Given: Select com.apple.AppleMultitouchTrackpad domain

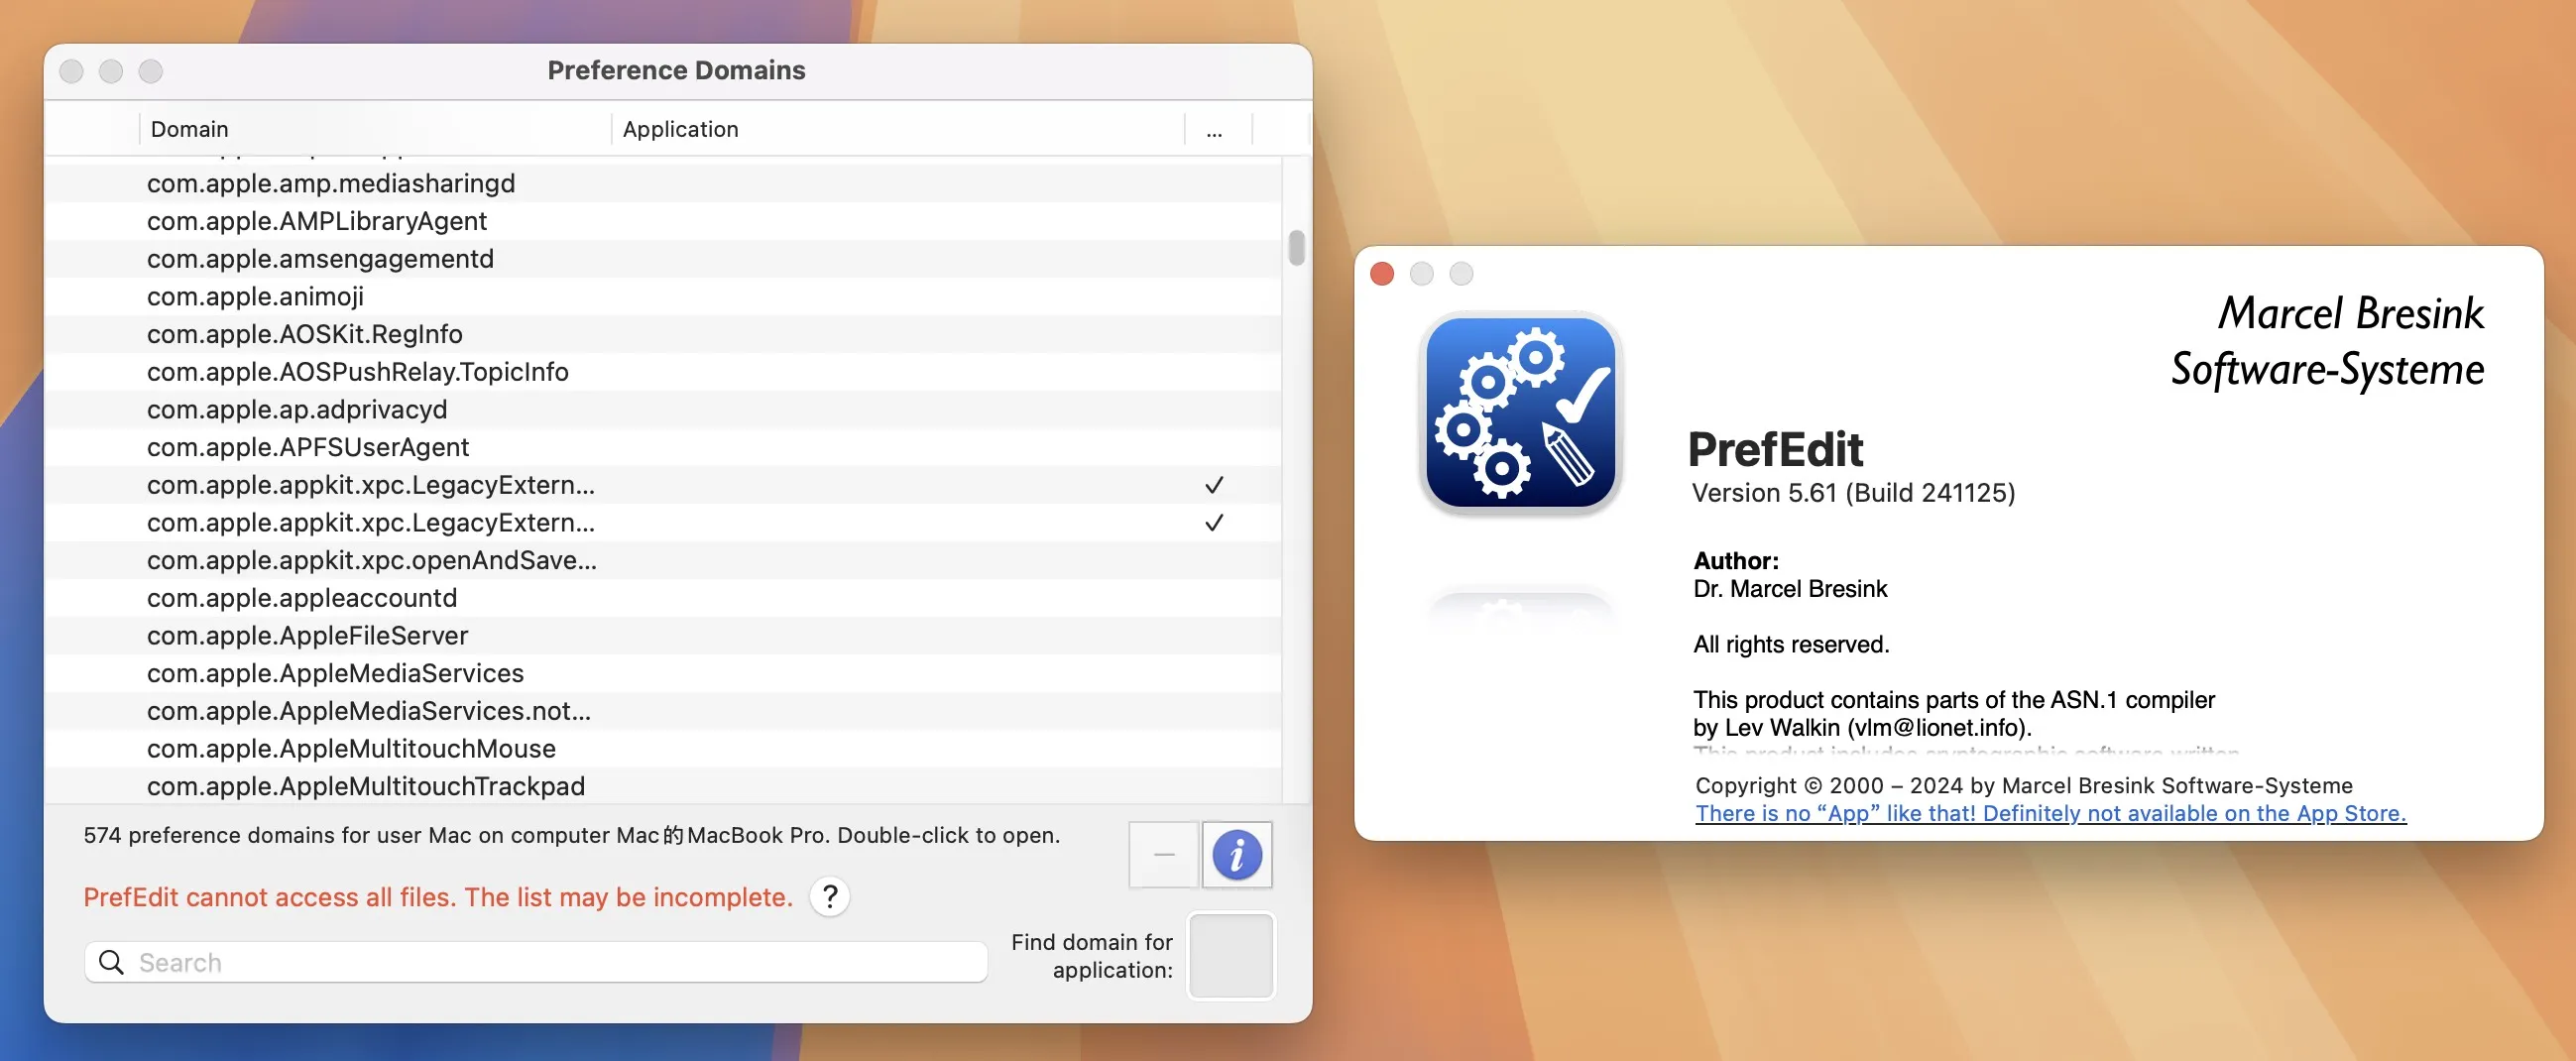Looking at the screenshot, I should 663,786.
